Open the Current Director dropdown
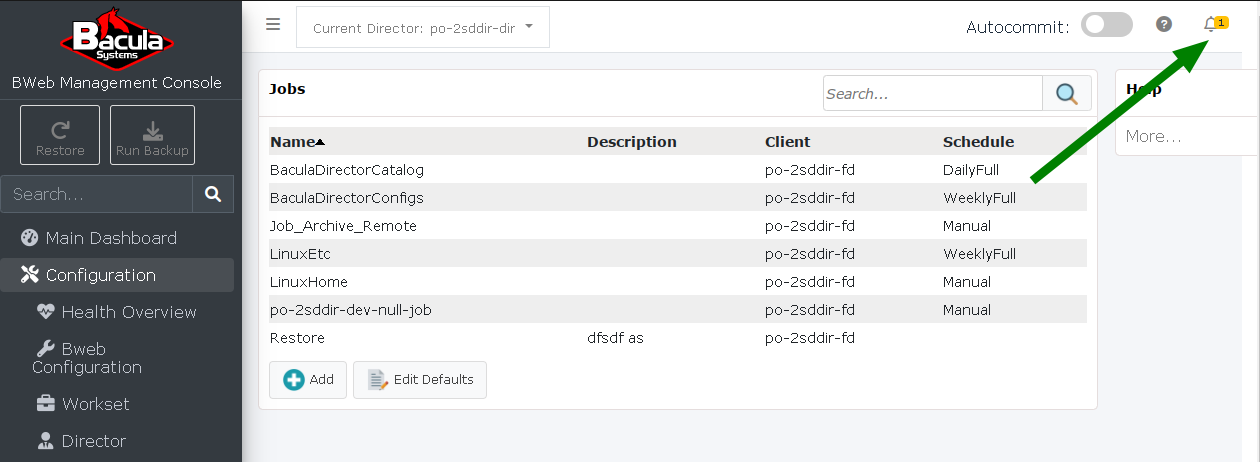The width and height of the screenshot is (1260, 462). (x=423, y=28)
